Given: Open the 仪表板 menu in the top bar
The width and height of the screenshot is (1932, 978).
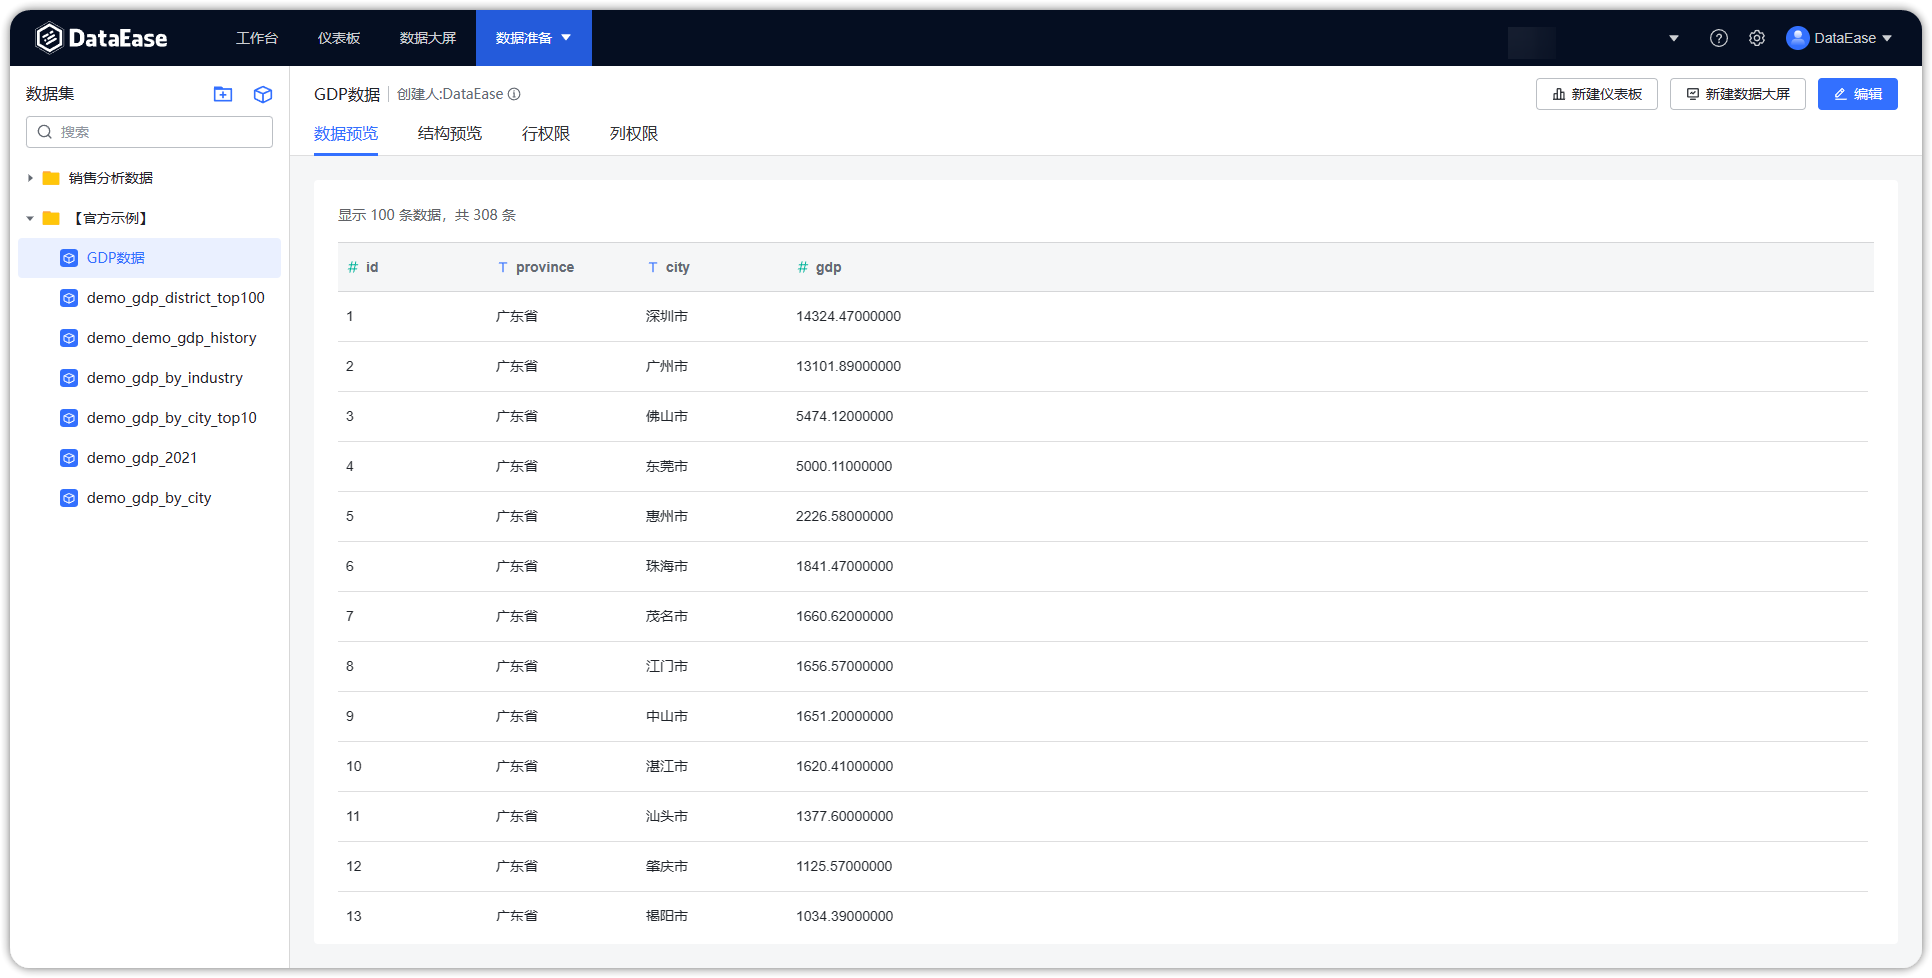Looking at the screenshot, I should [x=338, y=37].
